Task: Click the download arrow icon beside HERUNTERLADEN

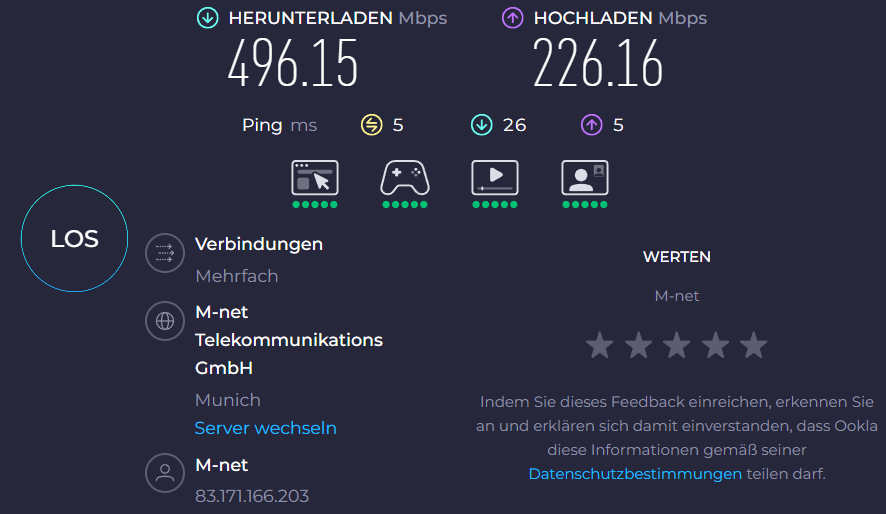Action: coord(208,18)
